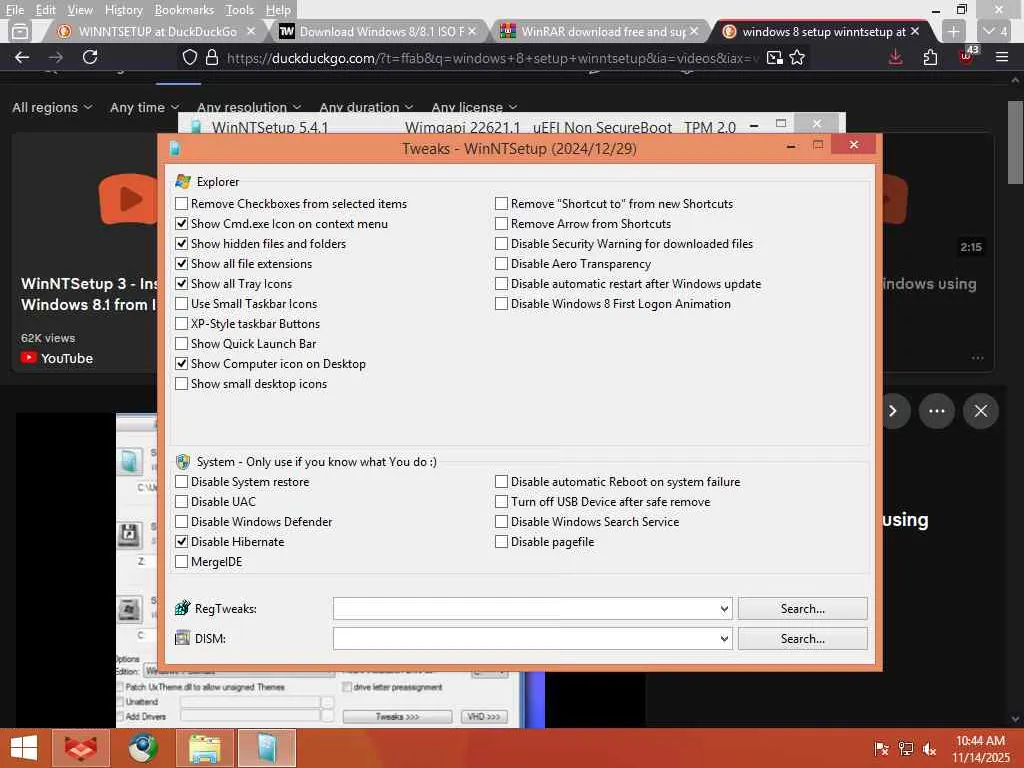The width and height of the screenshot is (1024, 768).
Task: Click the orange video play thumbnail
Action: tap(128, 198)
